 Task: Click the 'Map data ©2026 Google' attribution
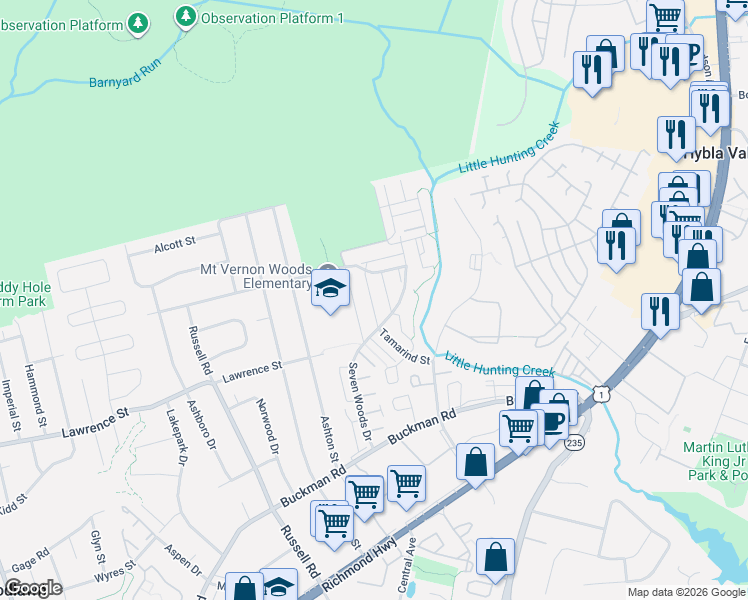click(687, 592)
